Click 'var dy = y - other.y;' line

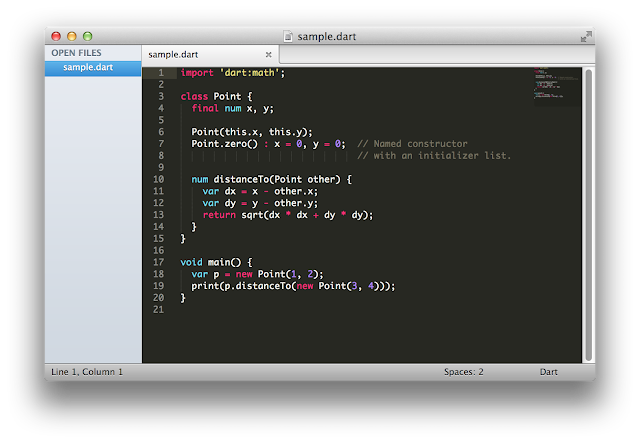pos(260,203)
